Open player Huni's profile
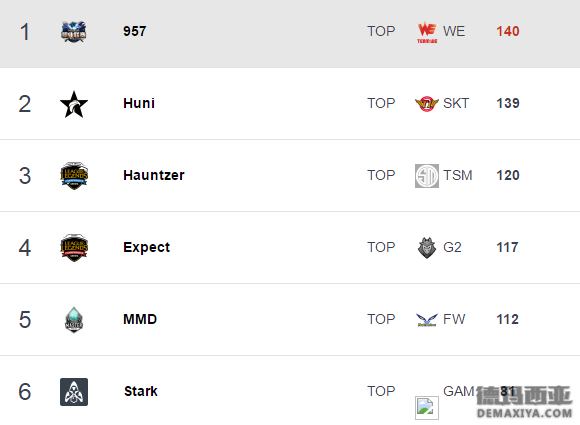The image size is (580, 425). pos(139,103)
